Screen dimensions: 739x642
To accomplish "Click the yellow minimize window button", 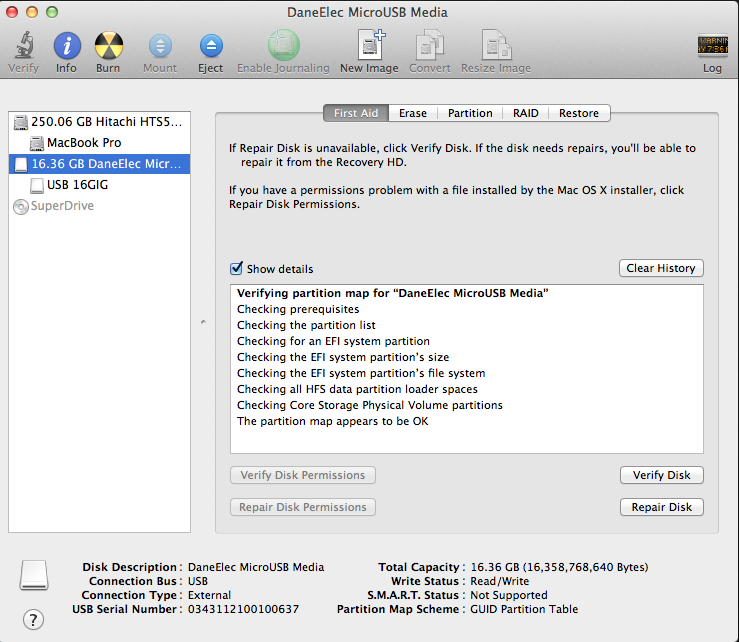I will tap(32, 12).
